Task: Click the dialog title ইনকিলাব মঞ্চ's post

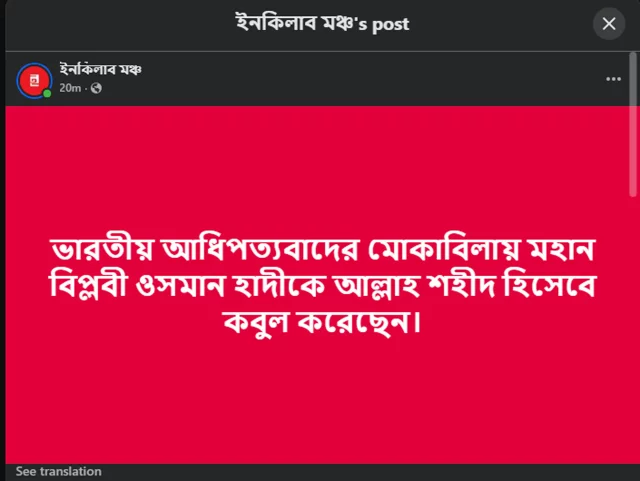Action: (322, 23)
